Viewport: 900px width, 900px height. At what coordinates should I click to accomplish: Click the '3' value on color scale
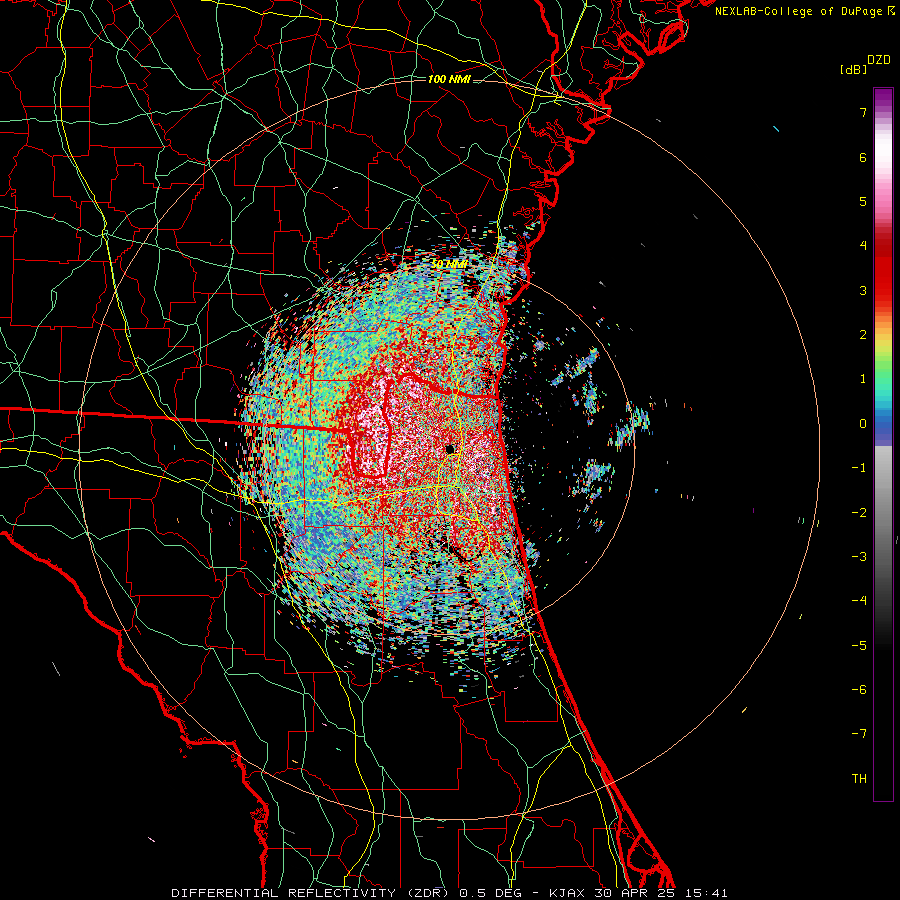[x=863, y=290]
